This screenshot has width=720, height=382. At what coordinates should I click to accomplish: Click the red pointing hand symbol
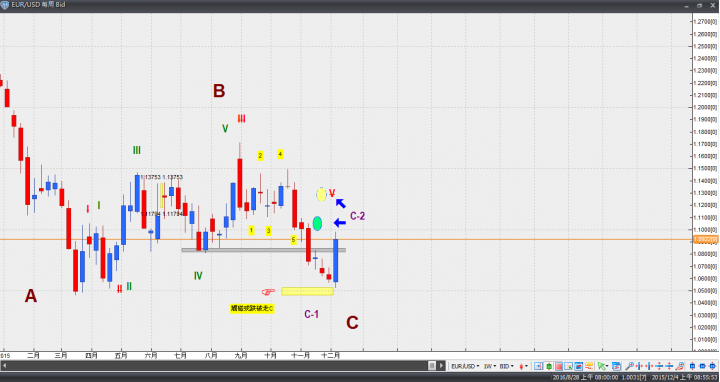268,292
